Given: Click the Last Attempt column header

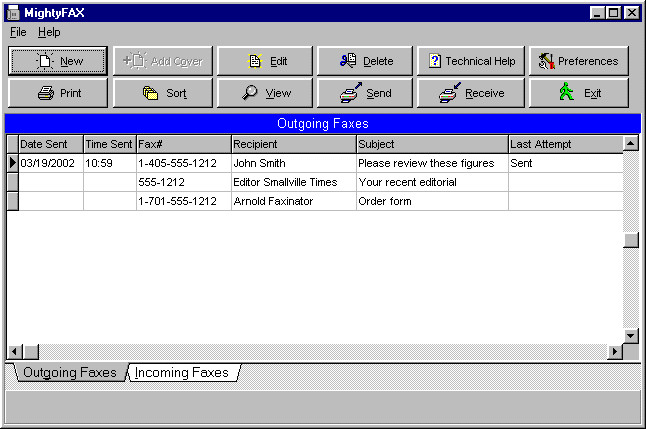Looking at the screenshot, I should pos(566,144).
